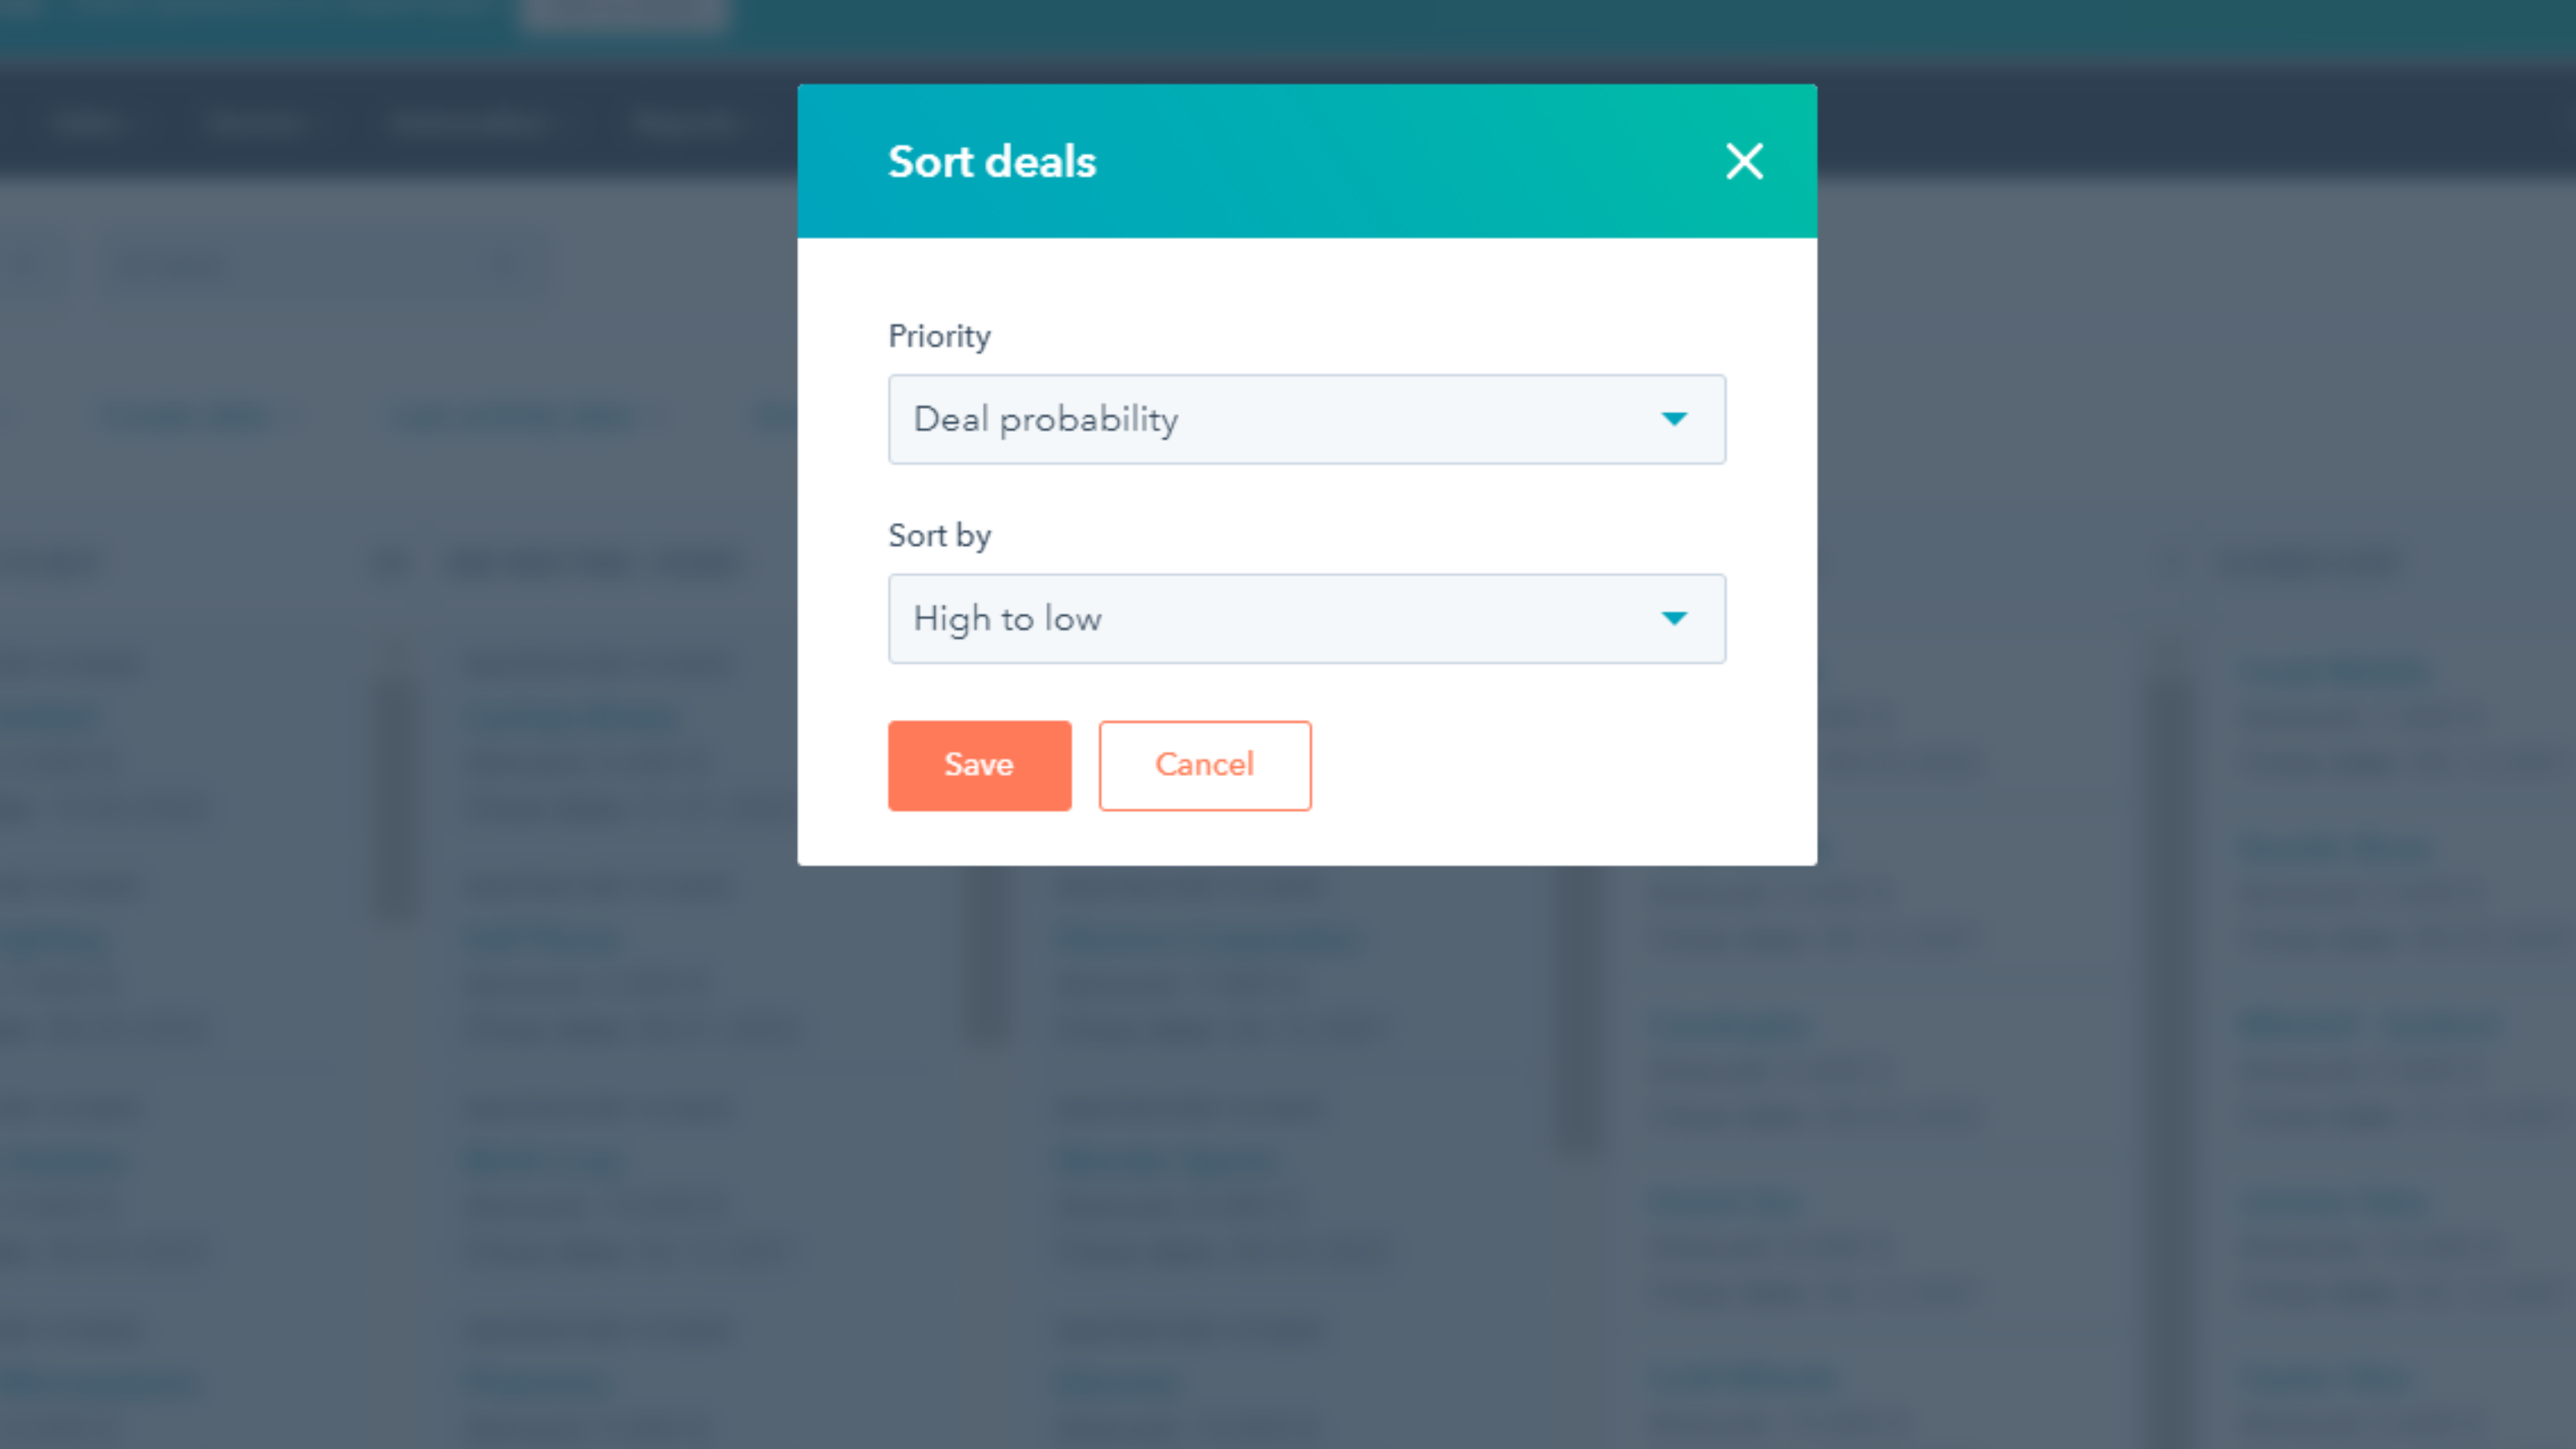Screen dimensions: 2576x1449
Task: Click the Sort by dropdown caret arrow
Action: pyautogui.click(x=1674, y=618)
